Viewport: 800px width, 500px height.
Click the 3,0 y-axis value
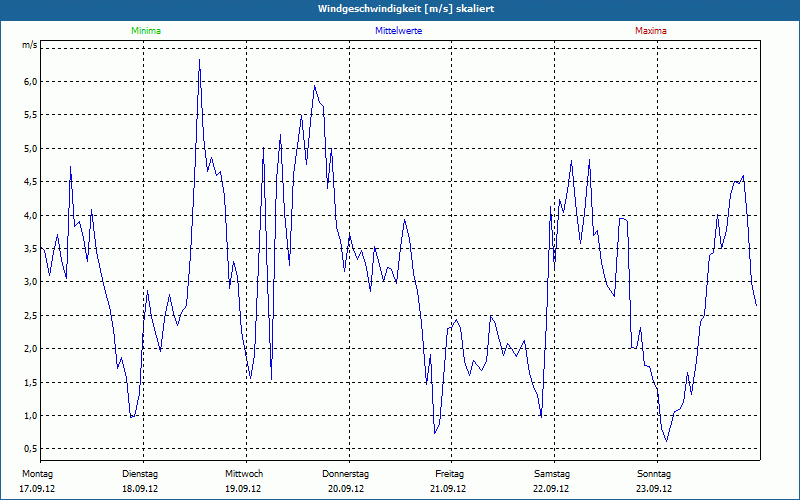30,282
